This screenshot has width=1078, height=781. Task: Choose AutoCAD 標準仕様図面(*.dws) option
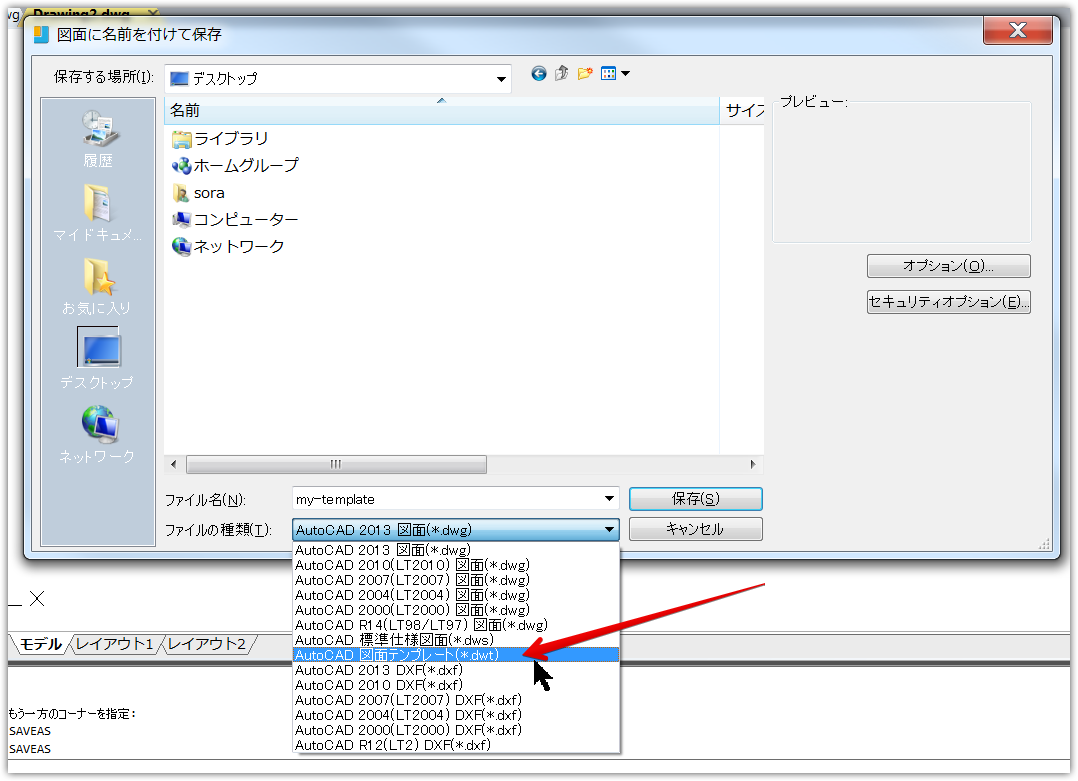[456, 640]
